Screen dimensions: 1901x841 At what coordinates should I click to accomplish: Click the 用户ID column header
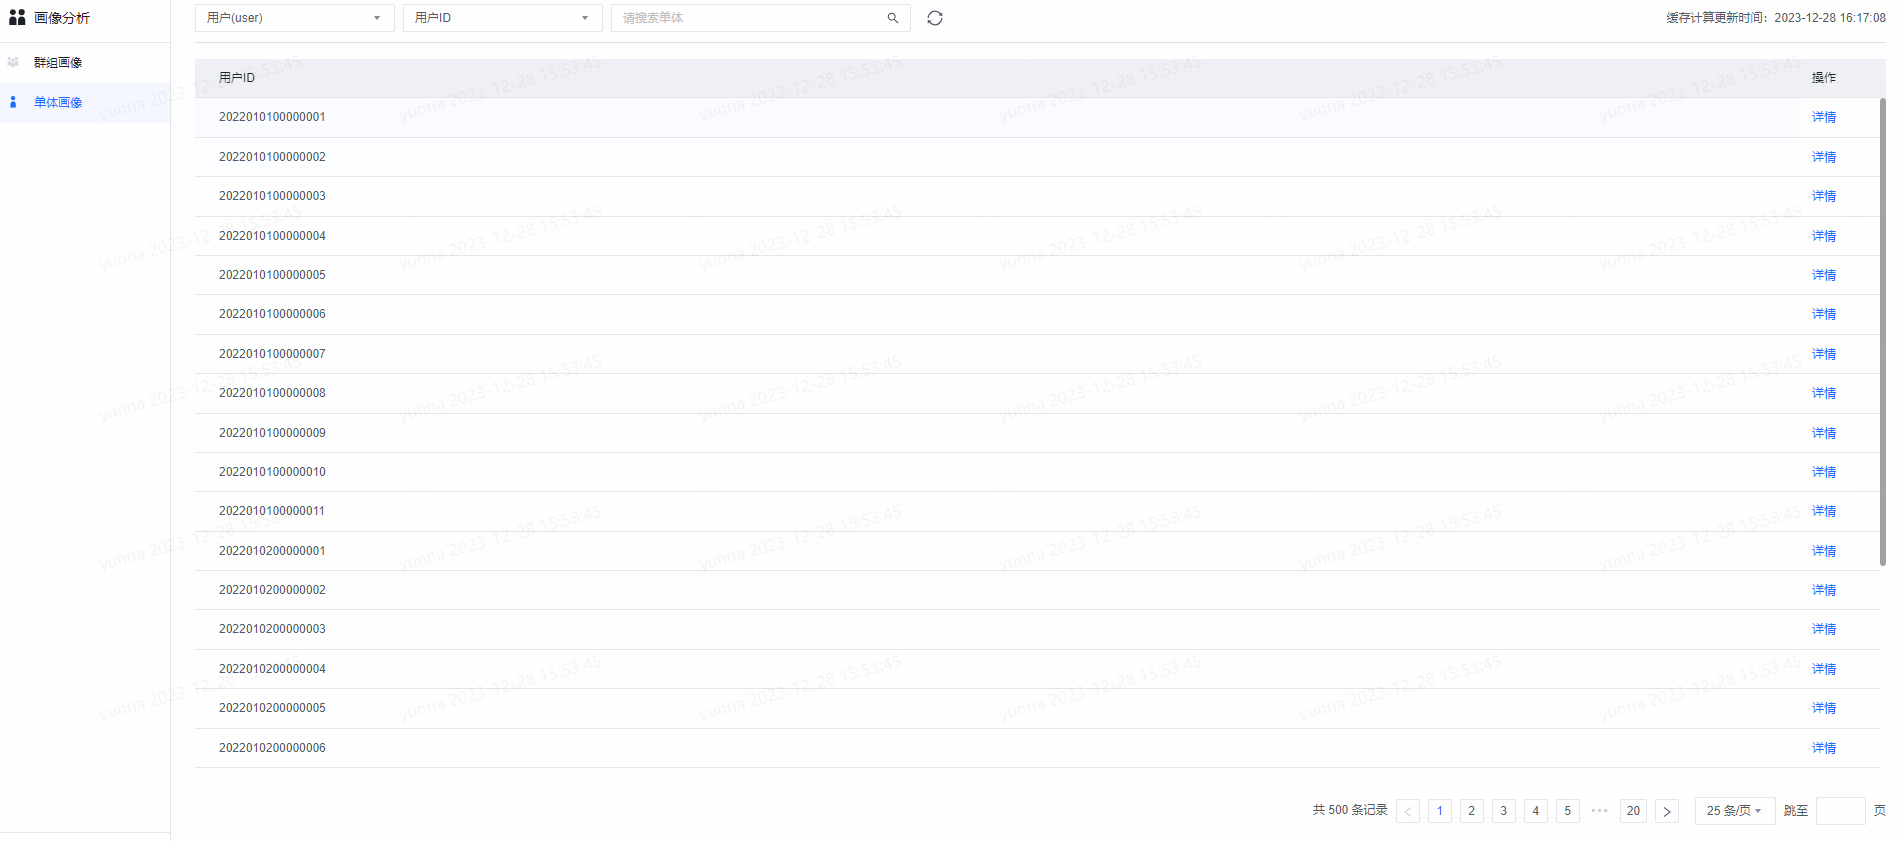[x=237, y=78]
